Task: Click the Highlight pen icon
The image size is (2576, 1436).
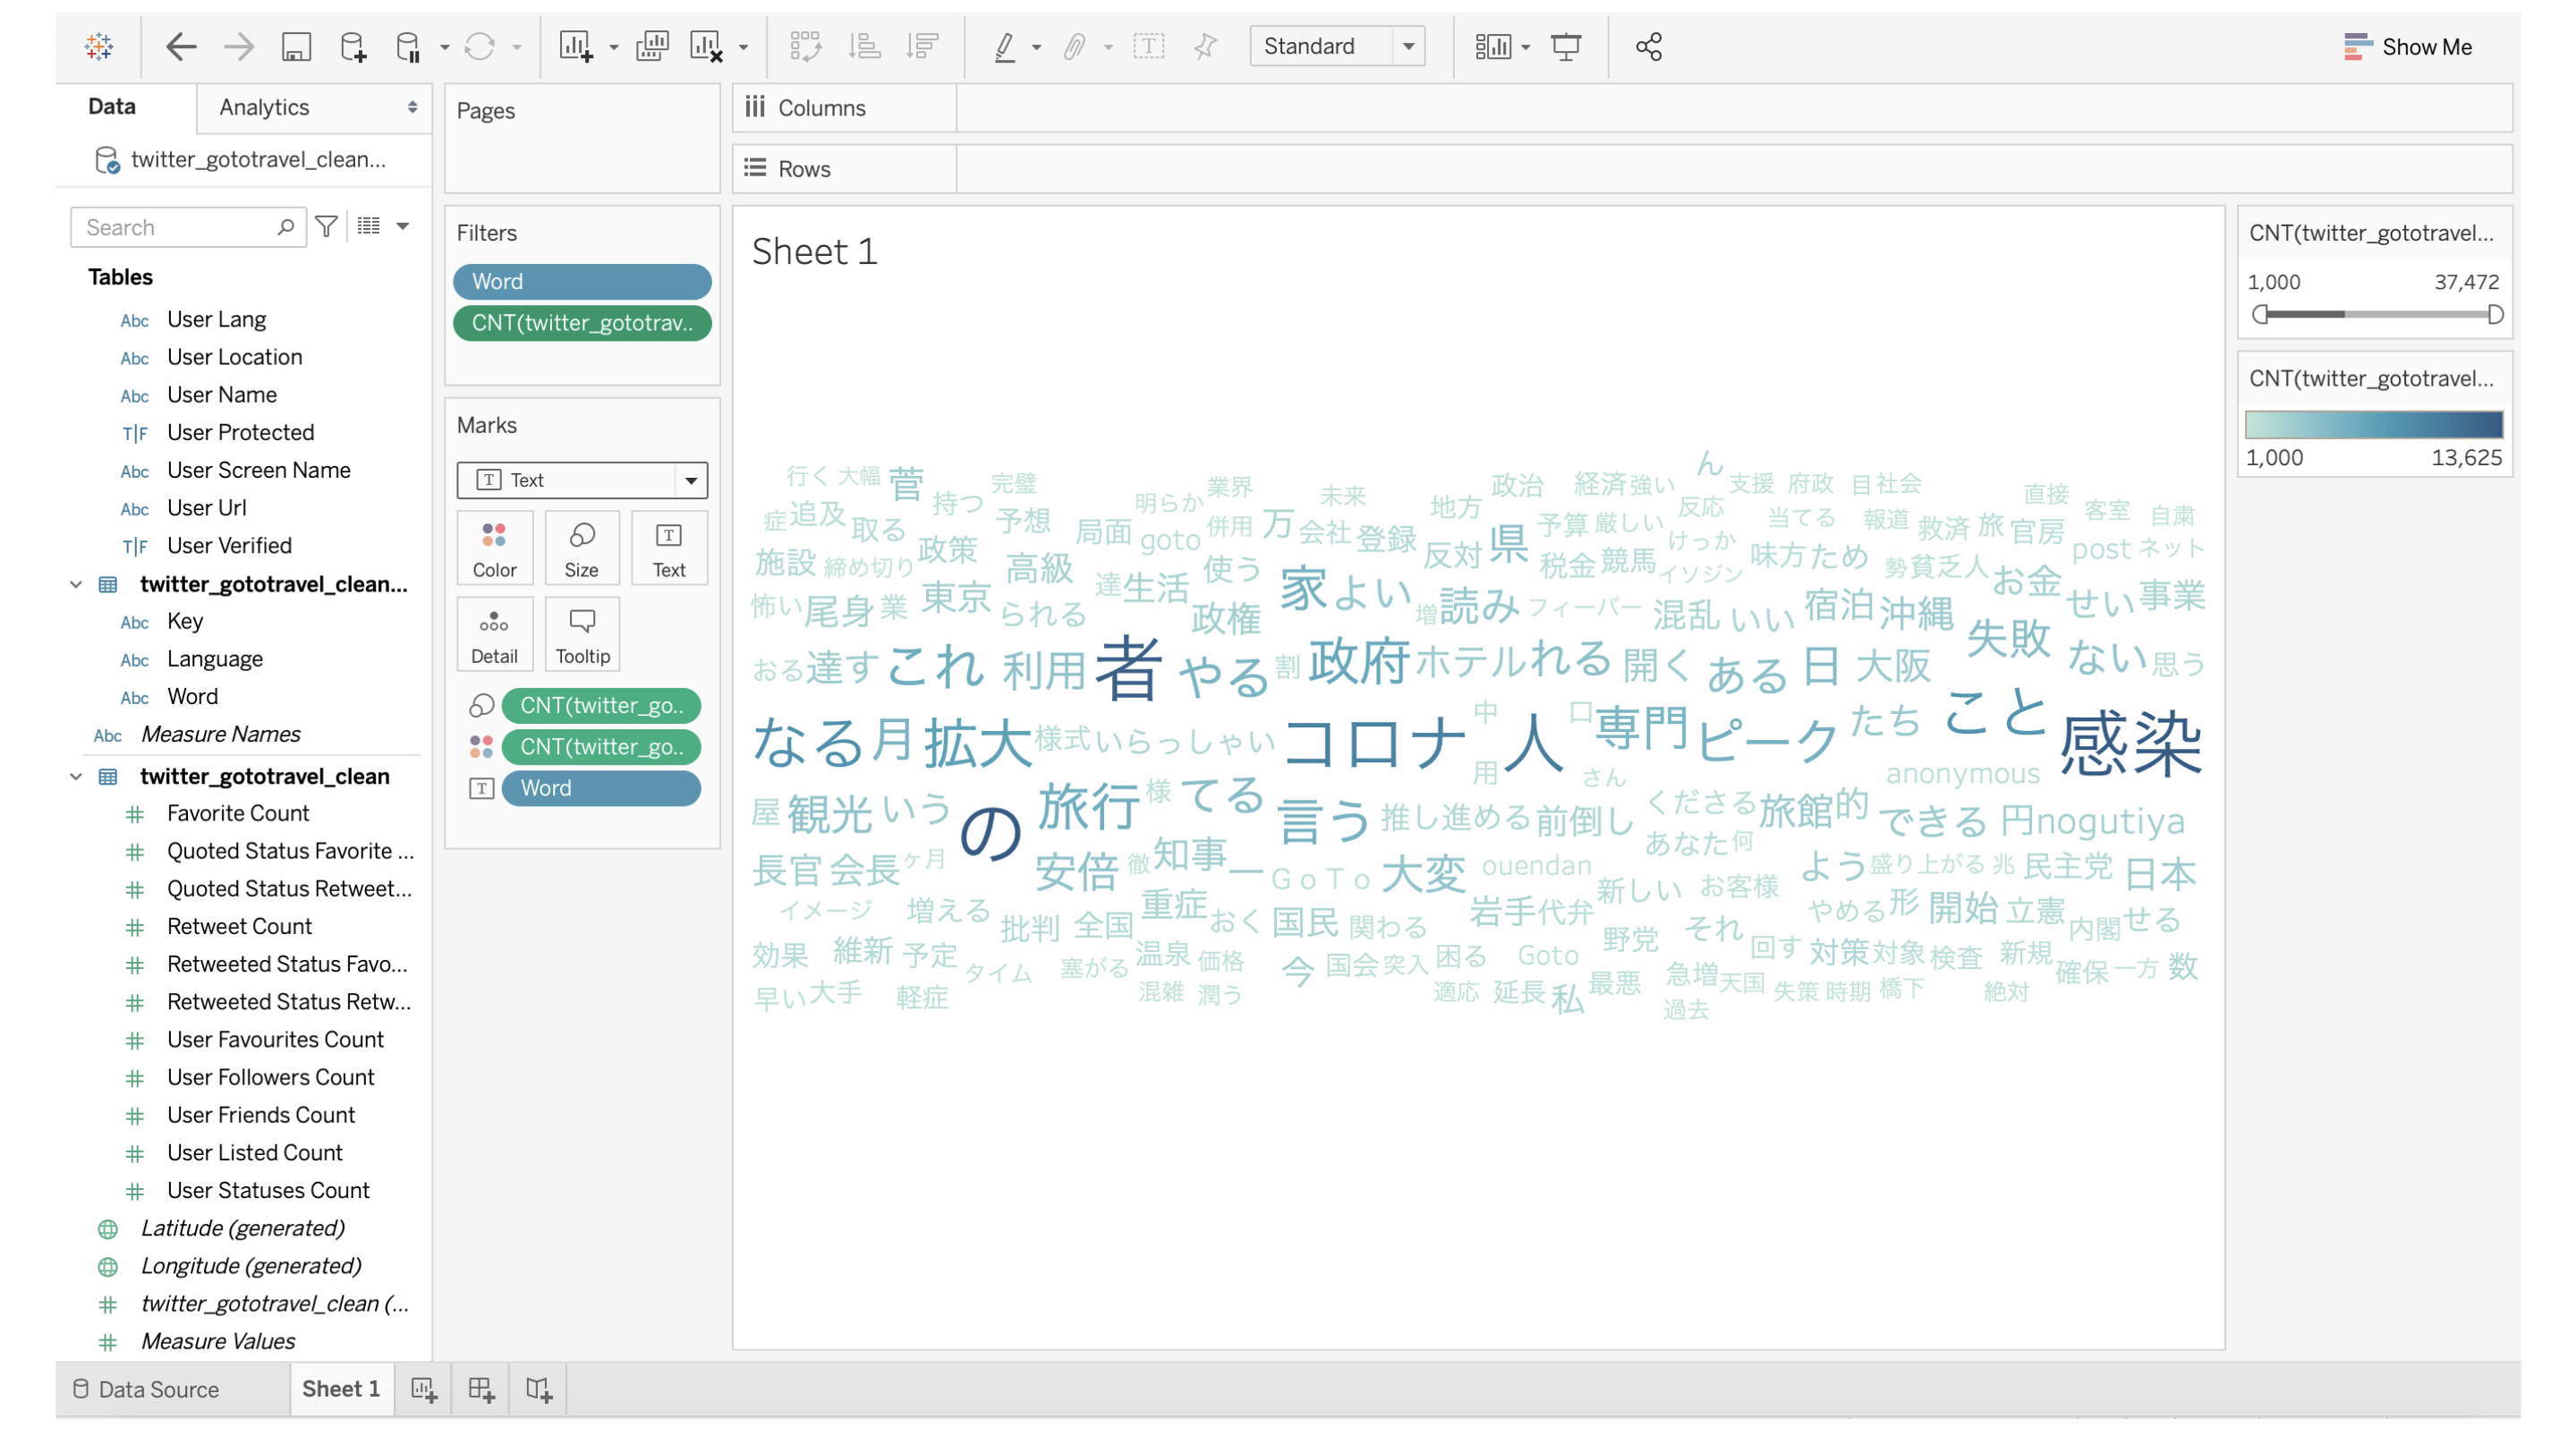Action: click(x=1005, y=46)
